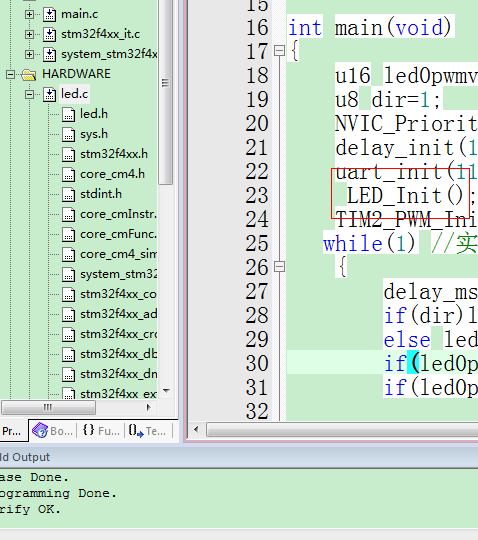This screenshot has height=540, width=478.
Task: Click the core_cmInstr header file icon
Action: point(69,214)
